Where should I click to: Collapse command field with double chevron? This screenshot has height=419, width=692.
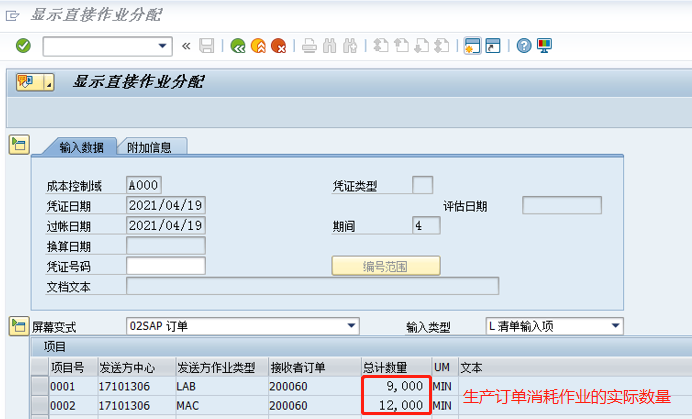coord(186,46)
